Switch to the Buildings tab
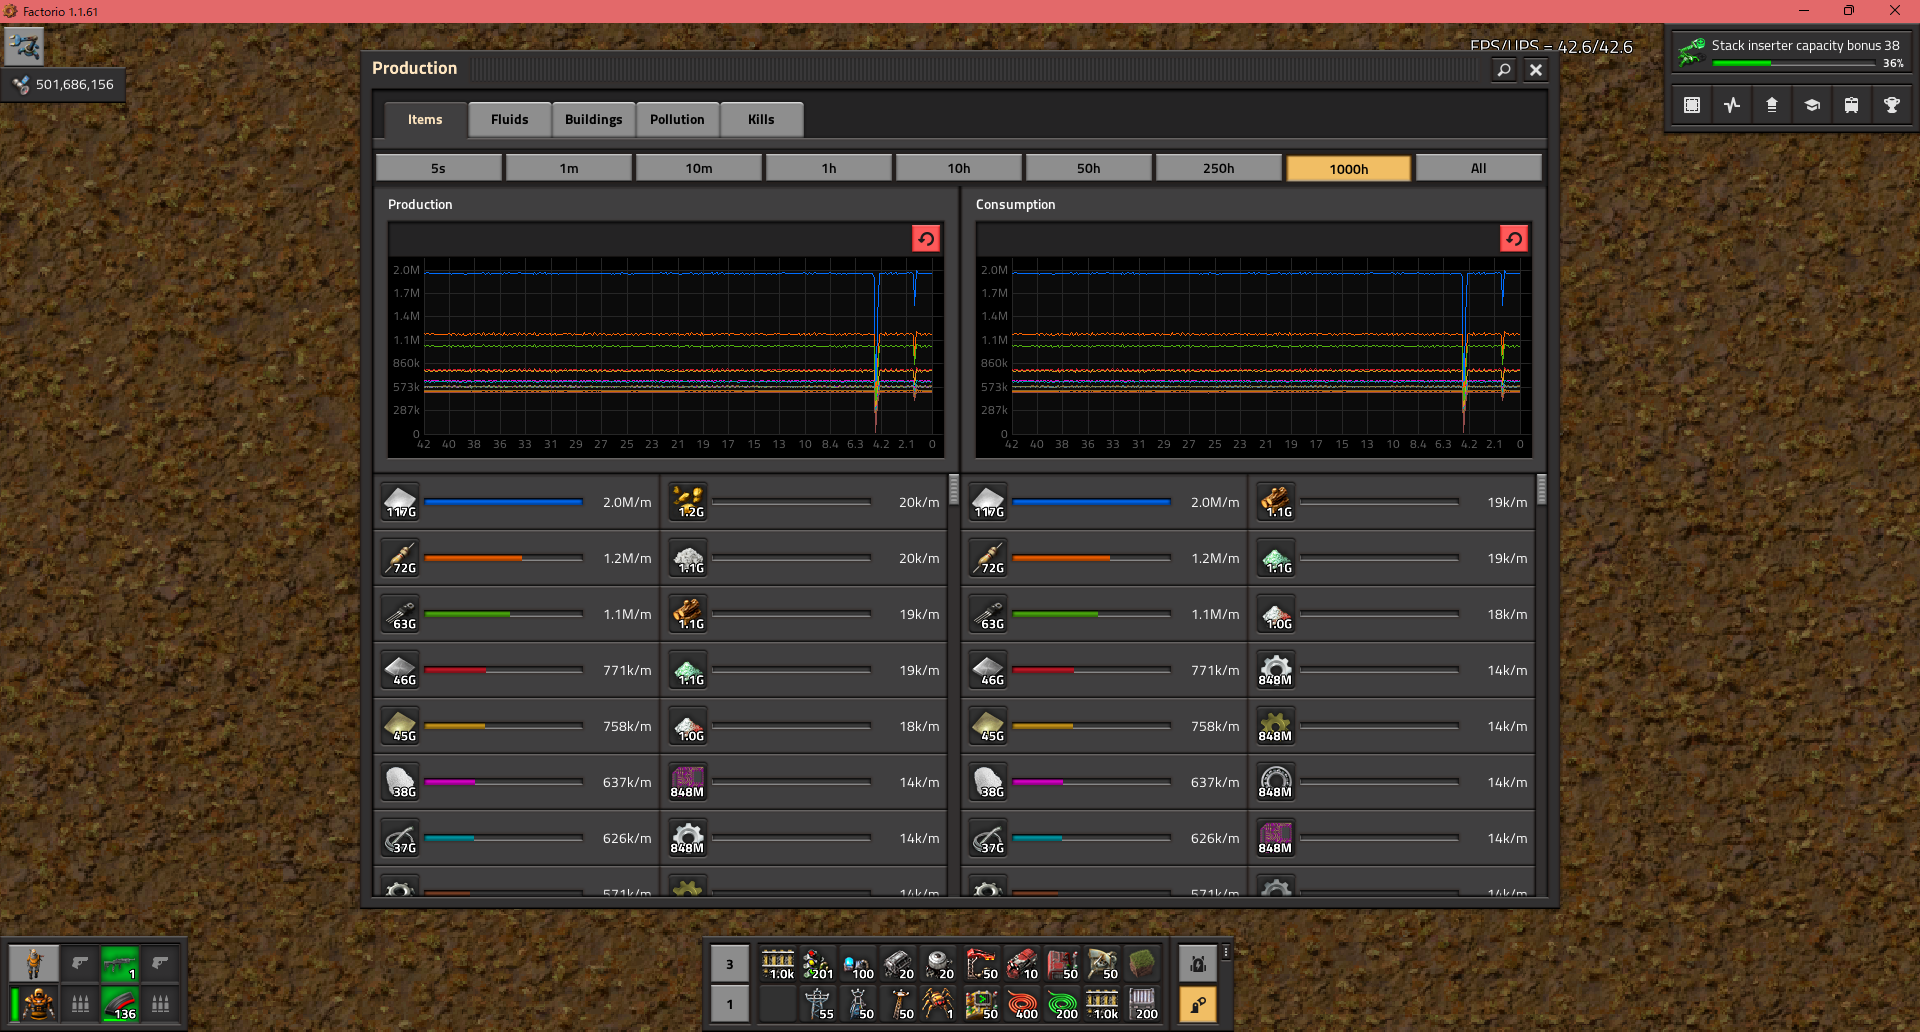 coord(593,119)
